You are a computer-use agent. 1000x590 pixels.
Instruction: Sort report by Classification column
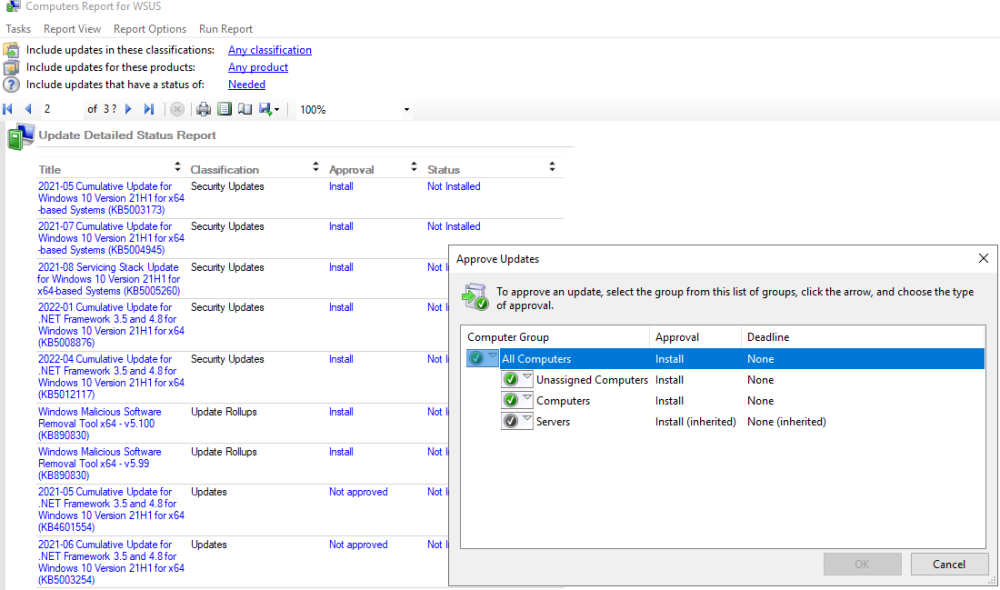coord(316,166)
